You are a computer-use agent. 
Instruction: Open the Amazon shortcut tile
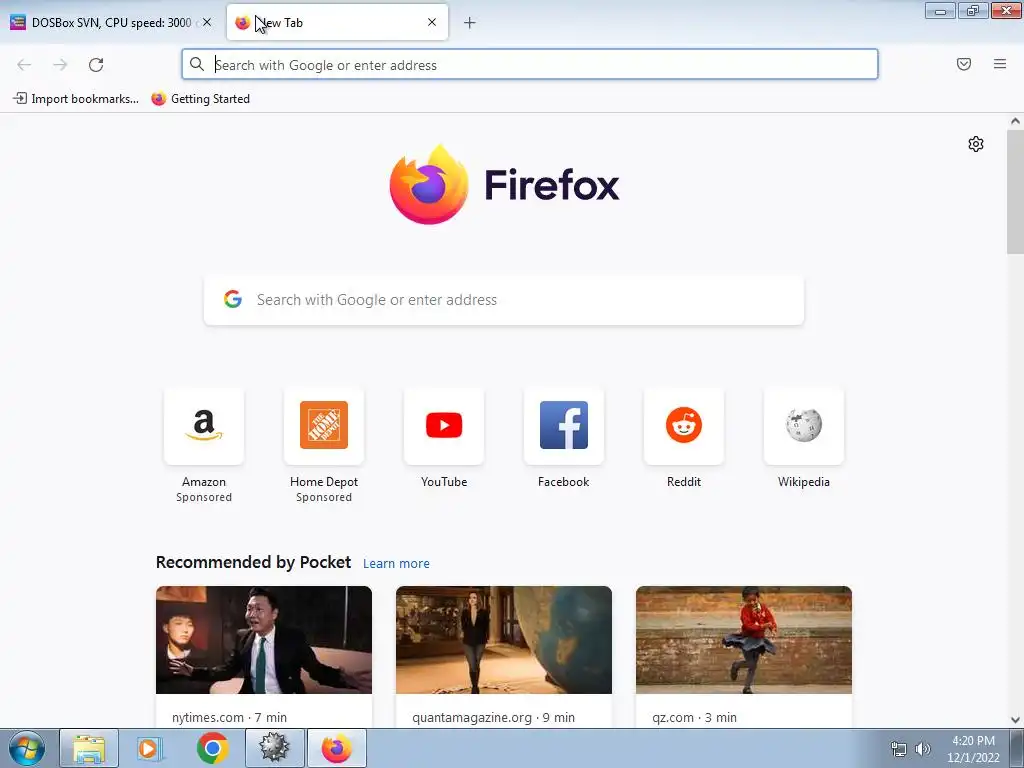tap(204, 426)
